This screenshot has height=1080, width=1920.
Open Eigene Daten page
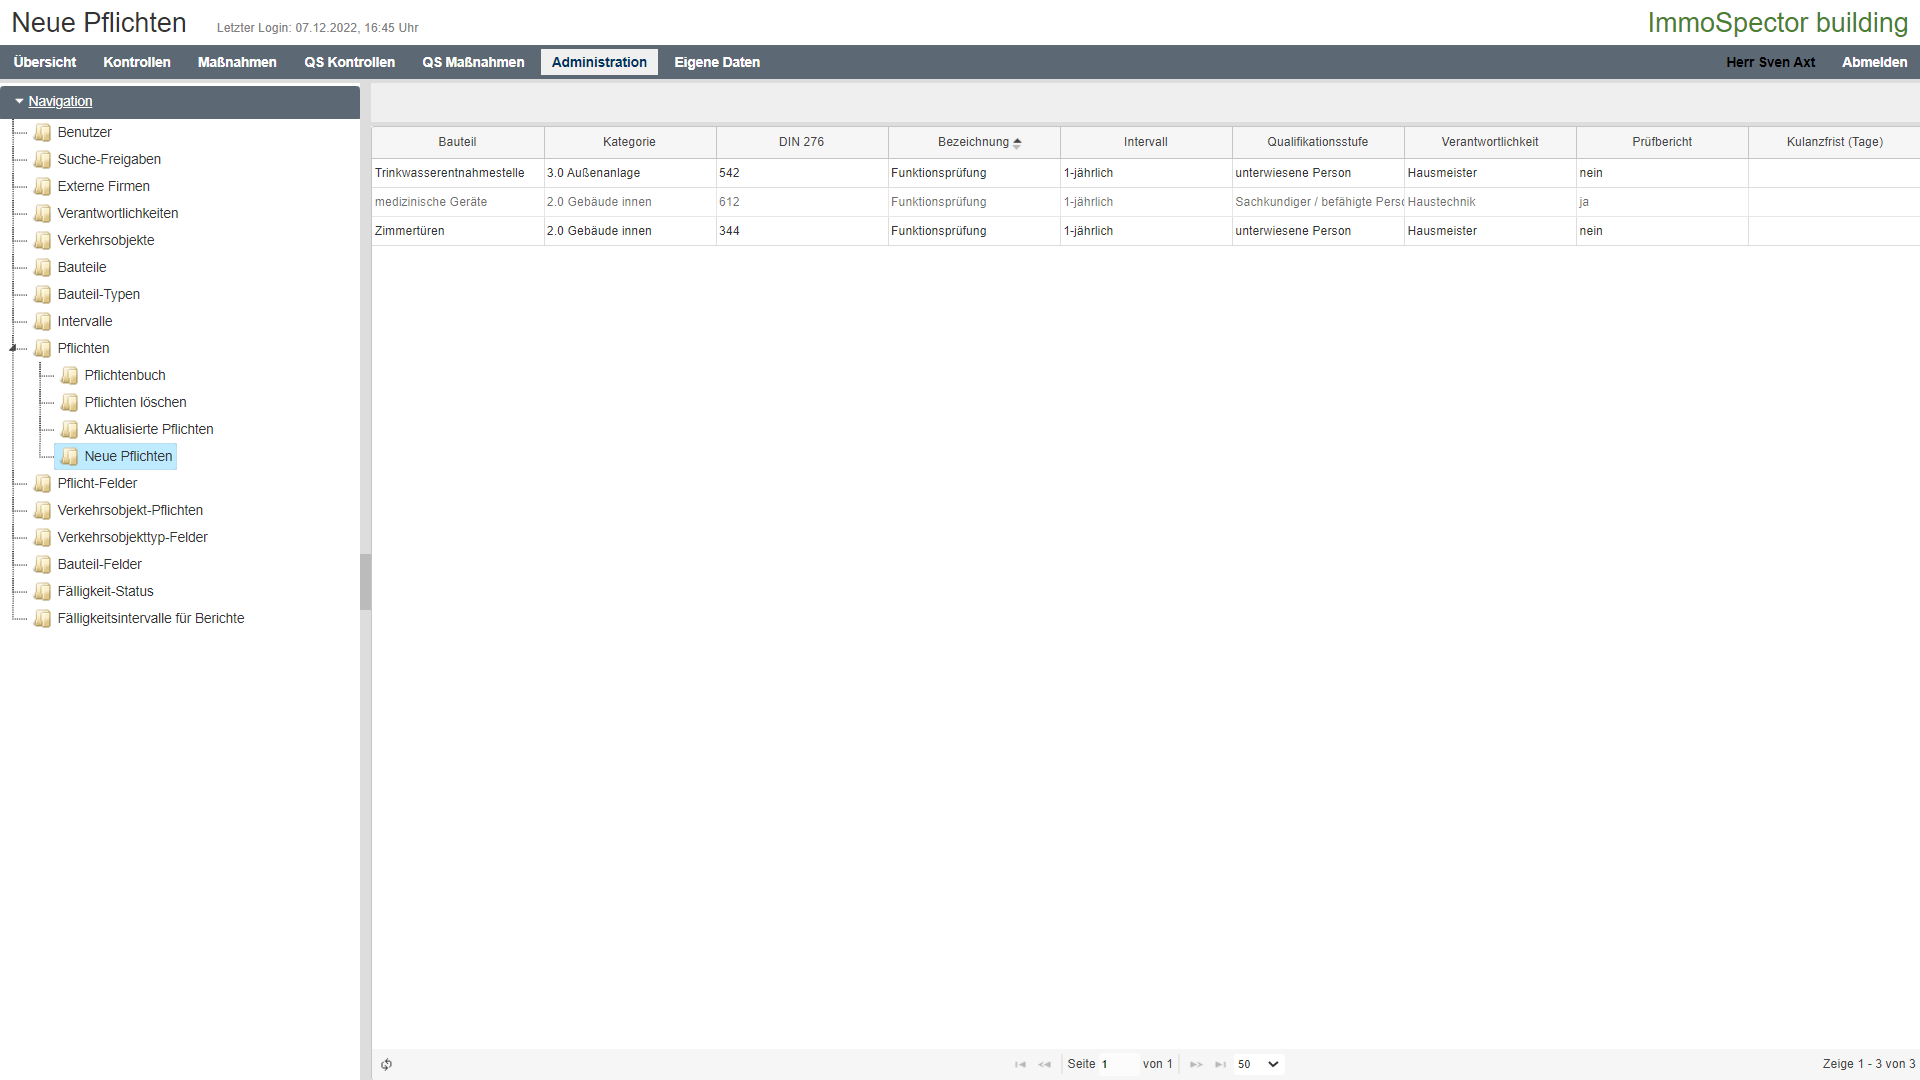[717, 62]
